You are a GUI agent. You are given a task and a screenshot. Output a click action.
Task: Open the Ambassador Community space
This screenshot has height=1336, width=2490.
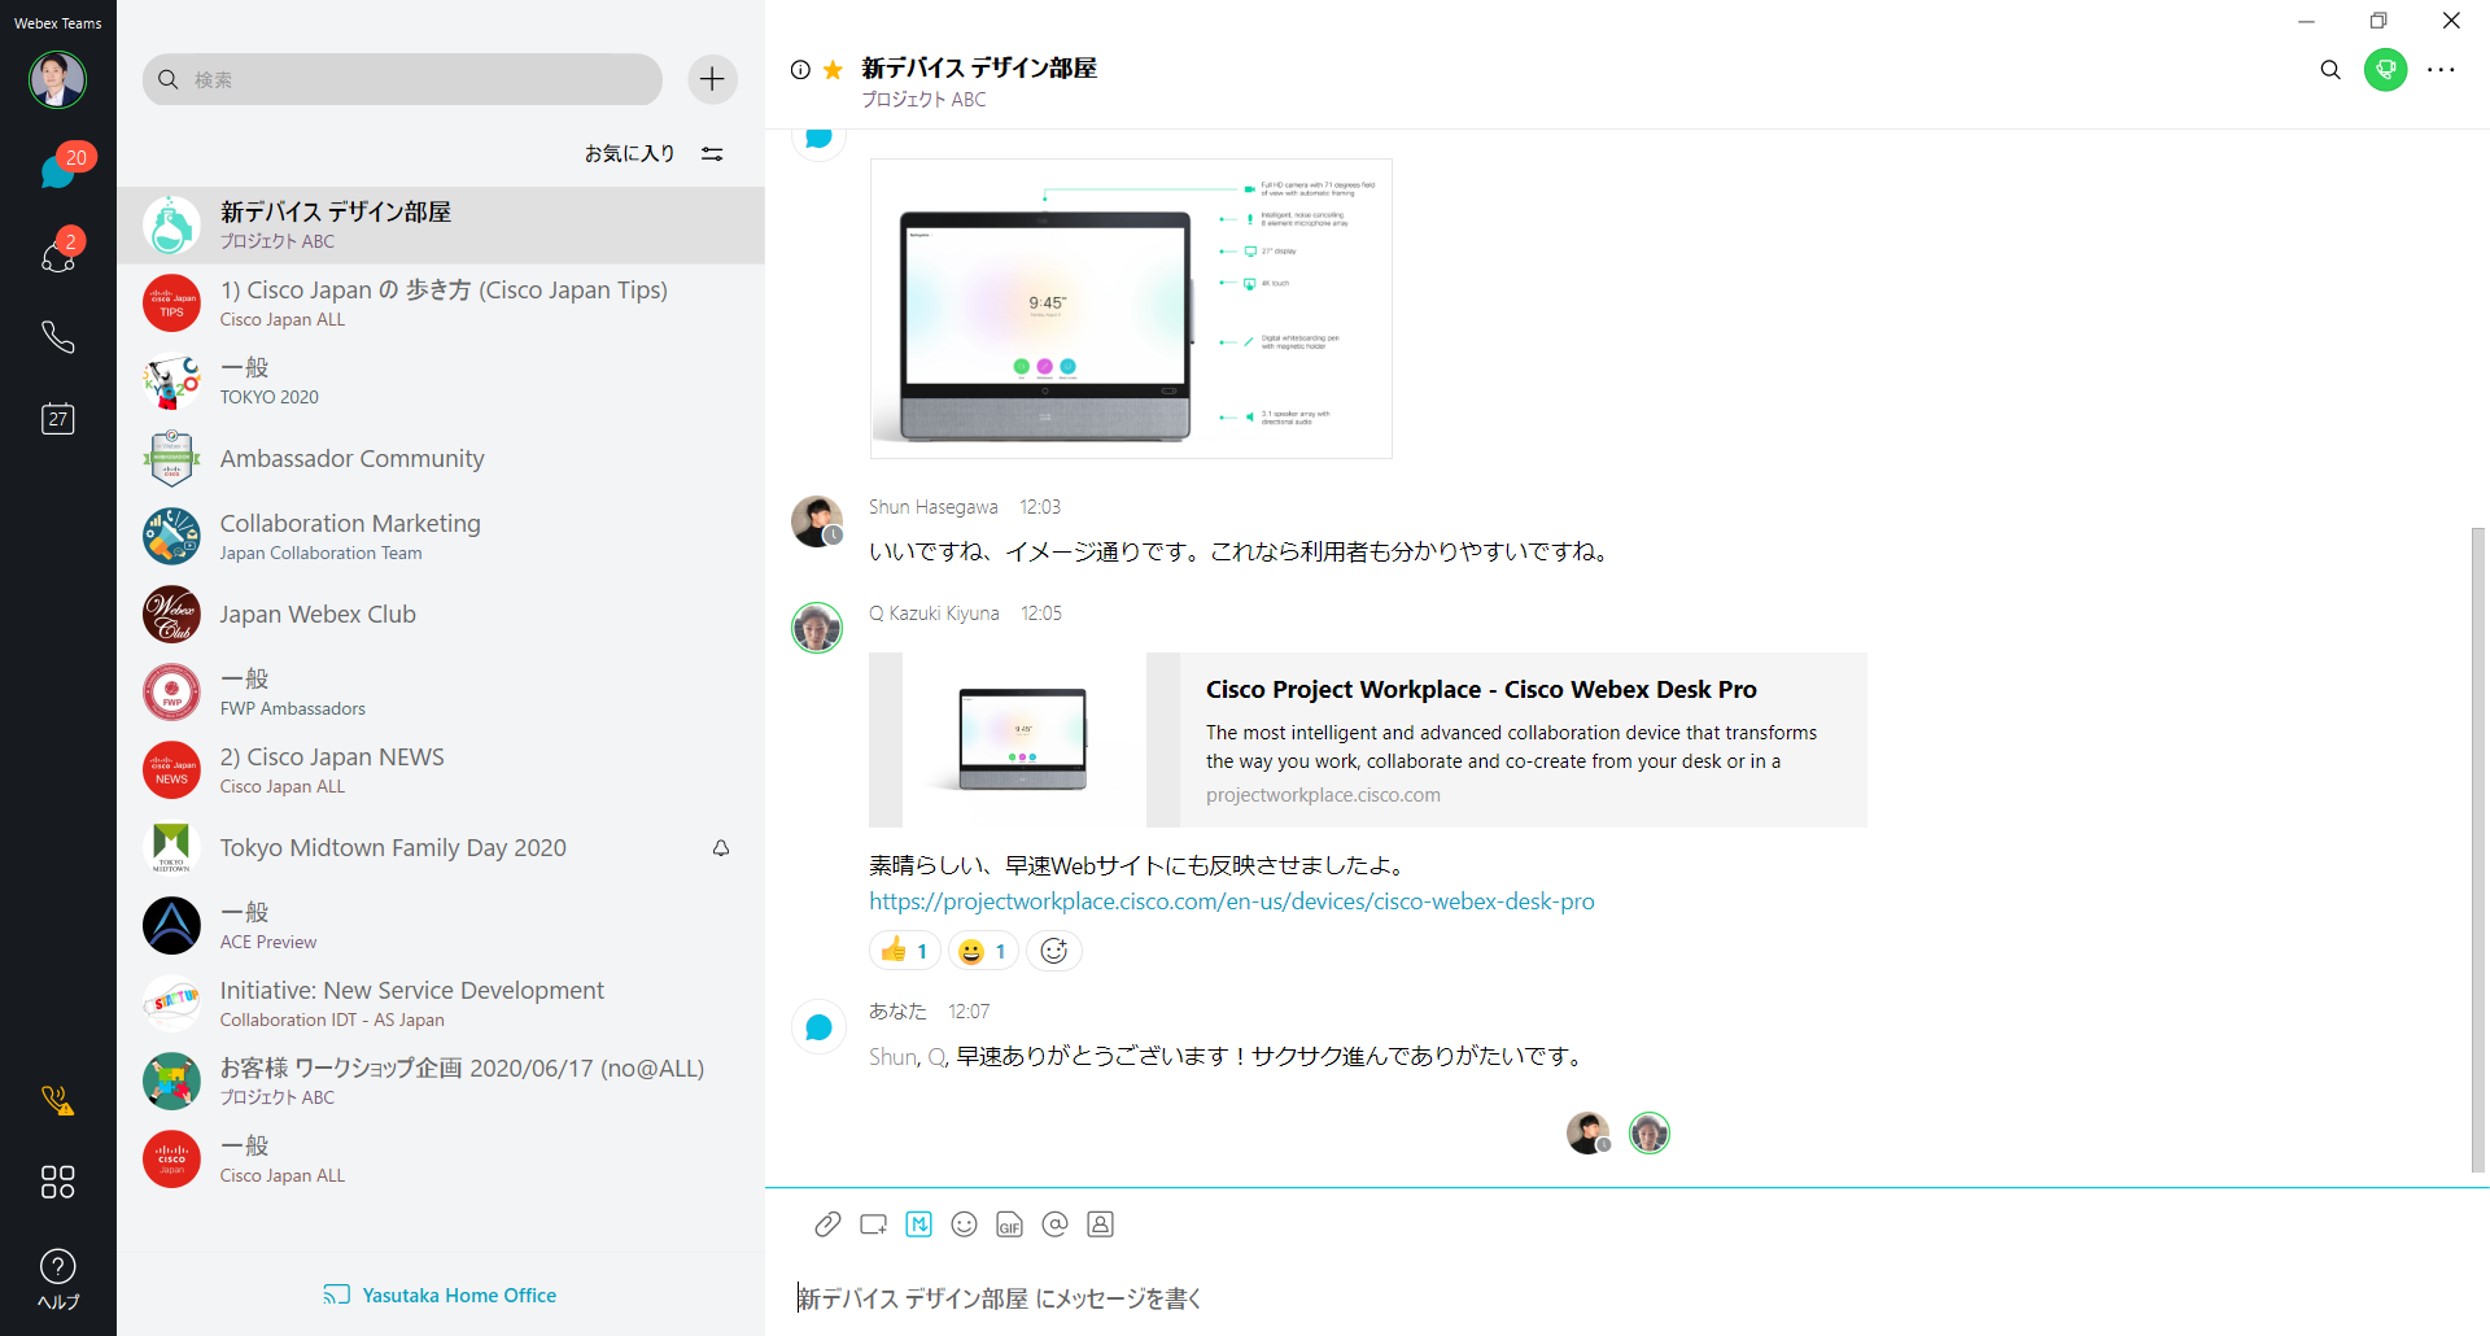point(352,458)
